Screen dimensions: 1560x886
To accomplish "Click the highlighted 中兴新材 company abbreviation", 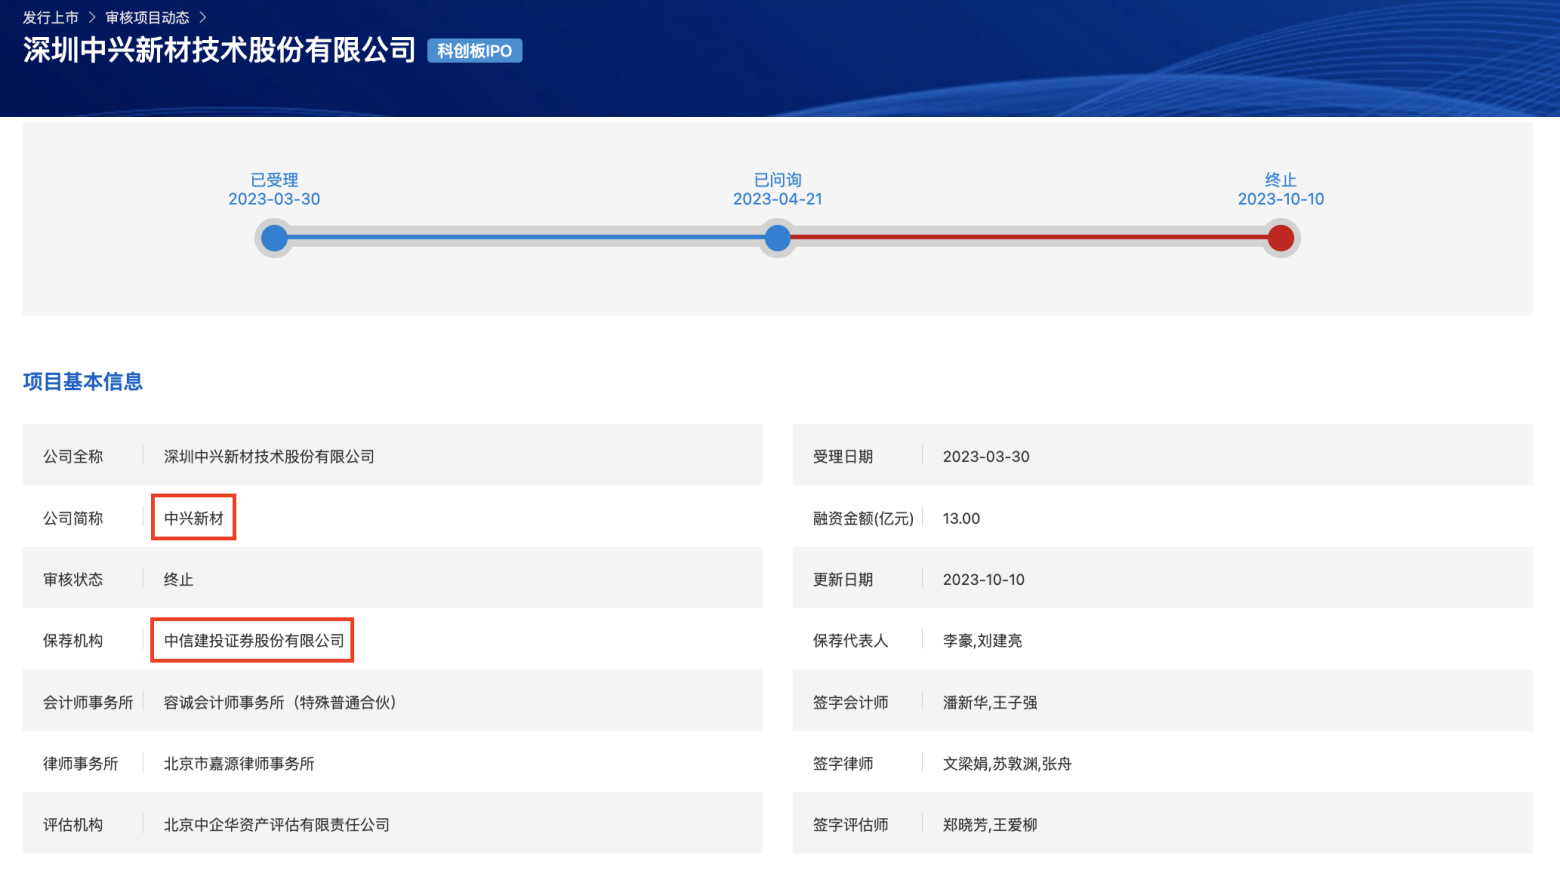I will (194, 518).
